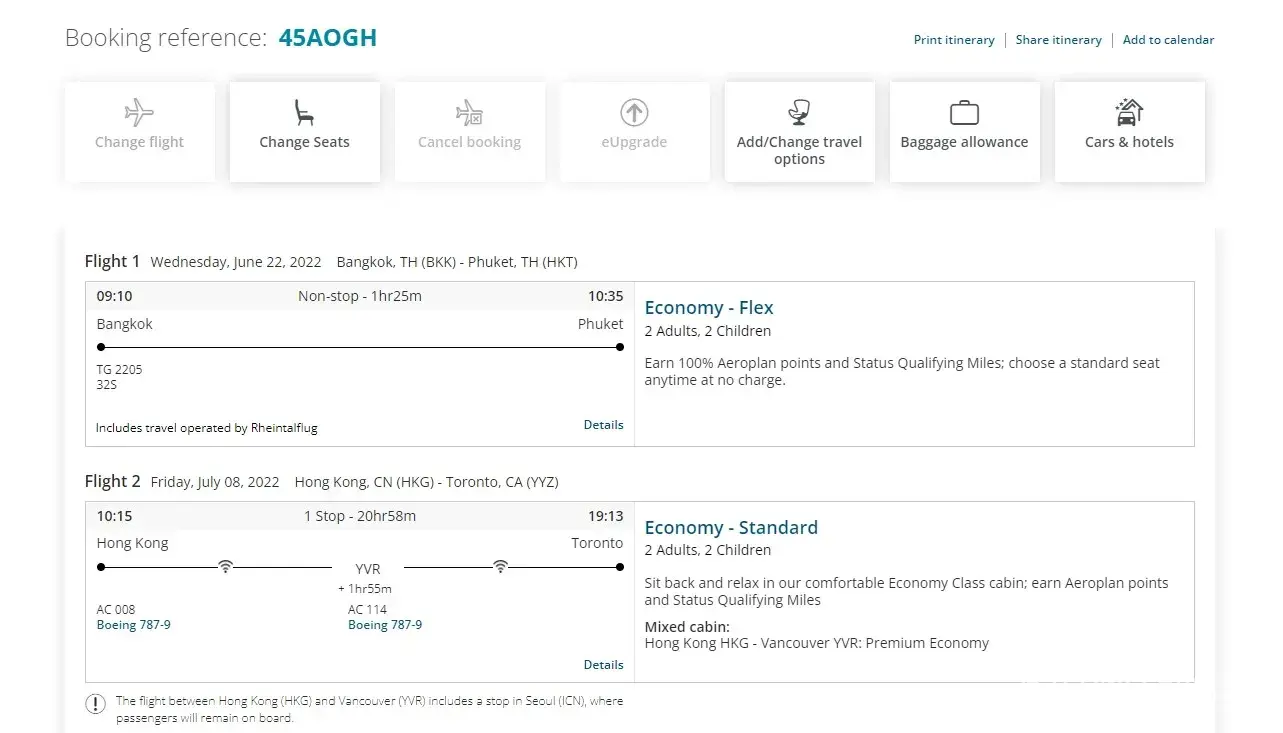Click the Baggage allowance suitcase icon
Image resolution: width=1283 pixels, height=733 pixels.
coord(964,112)
